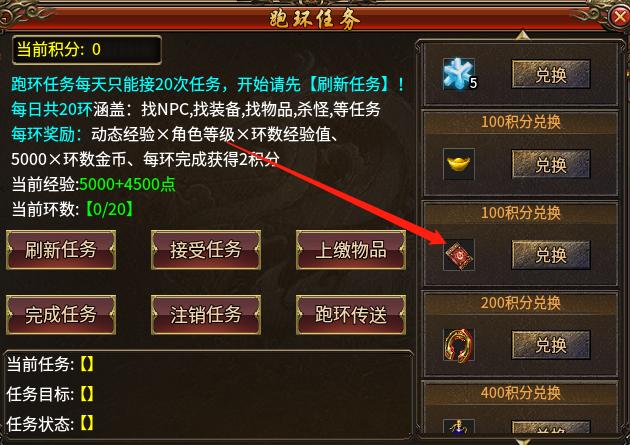The image size is (630, 445).
Task: Click the 上缴物品 button
Action: [351, 250]
